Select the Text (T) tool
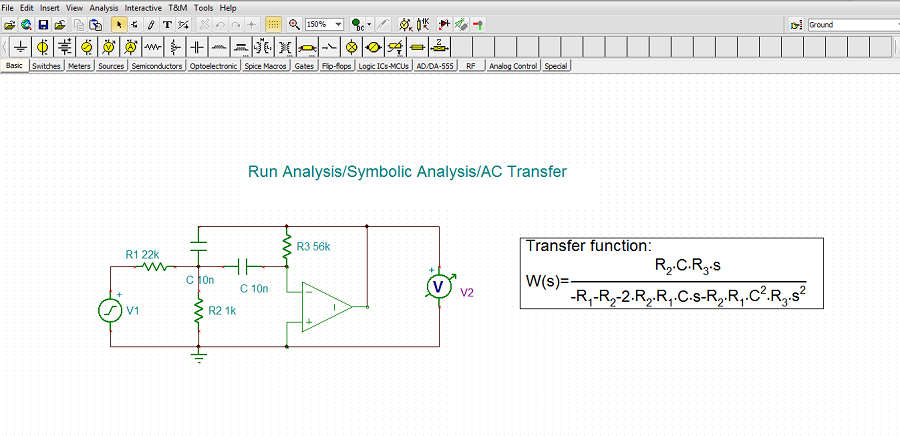This screenshot has width=900, height=436. pos(167,24)
